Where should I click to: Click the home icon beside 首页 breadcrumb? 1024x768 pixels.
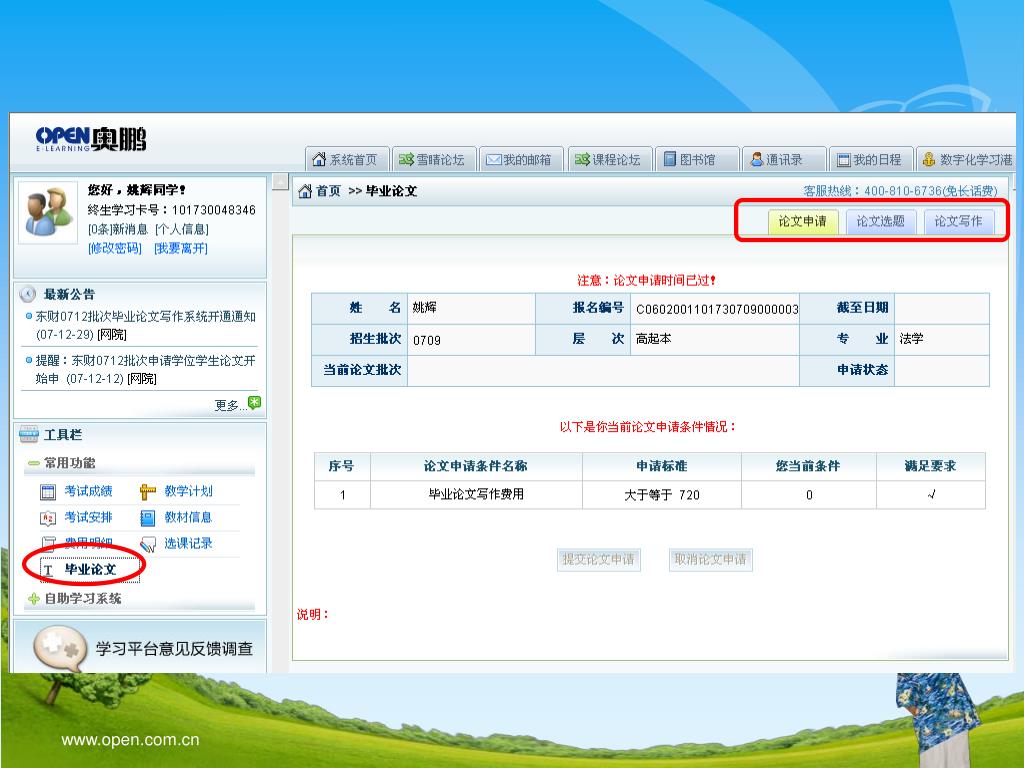click(x=305, y=191)
